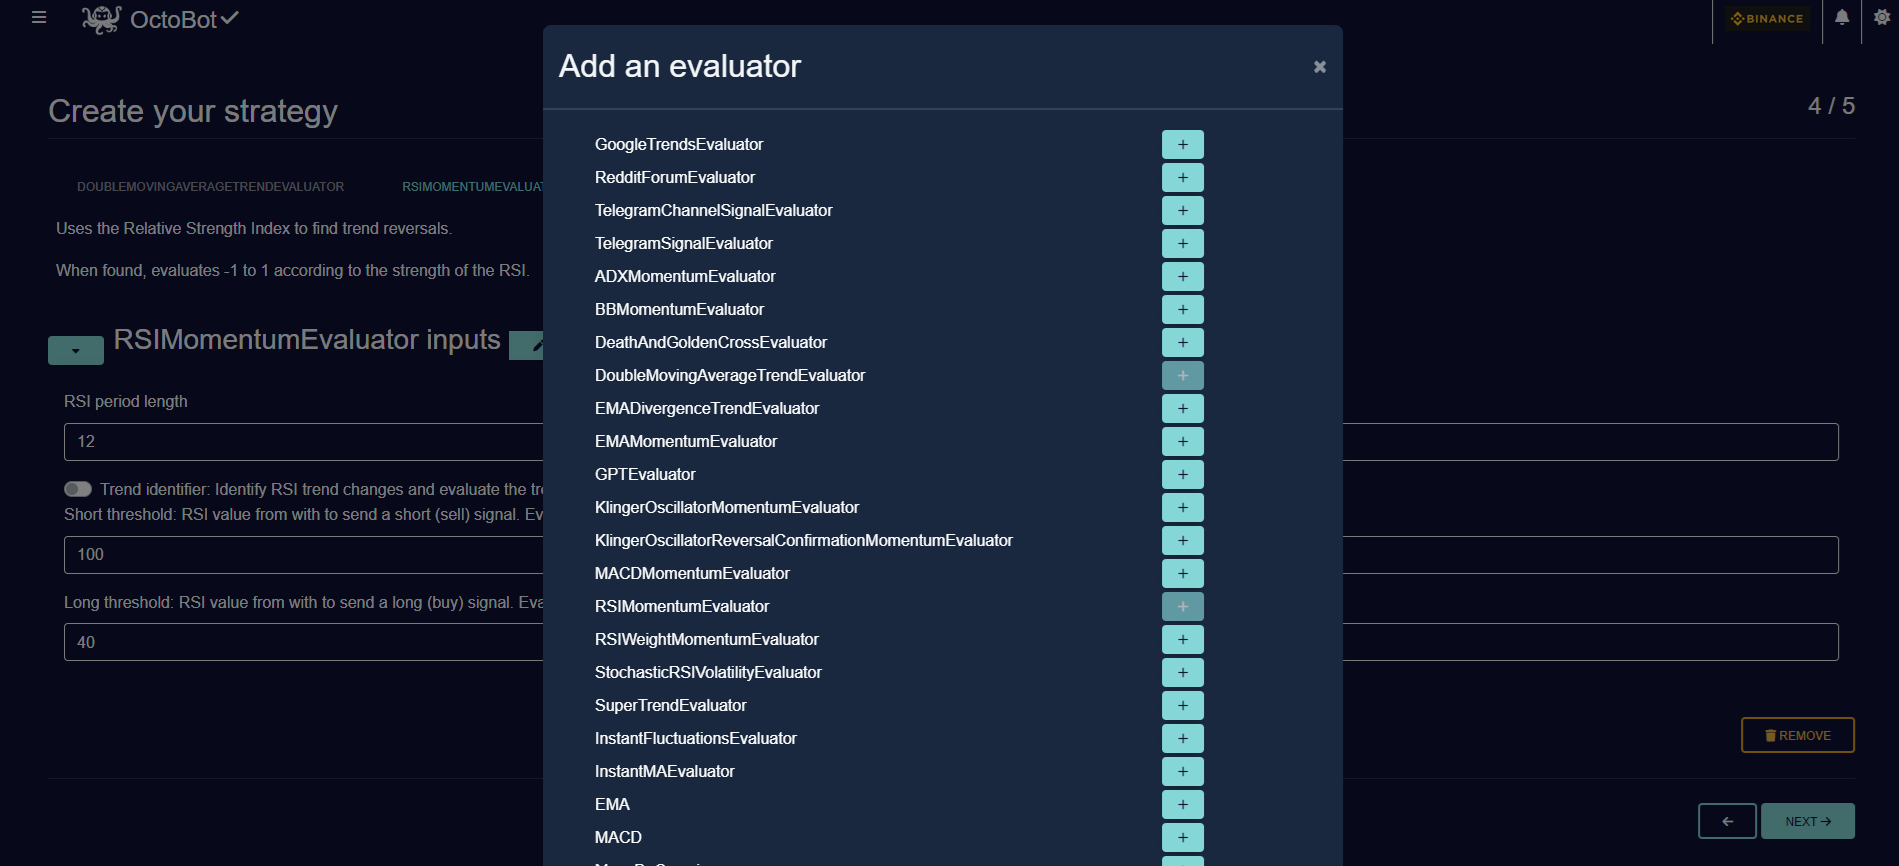Add InstantMAEvaluator with its plus button
The width and height of the screenshot is (1899, 866).
(1182, 771)
